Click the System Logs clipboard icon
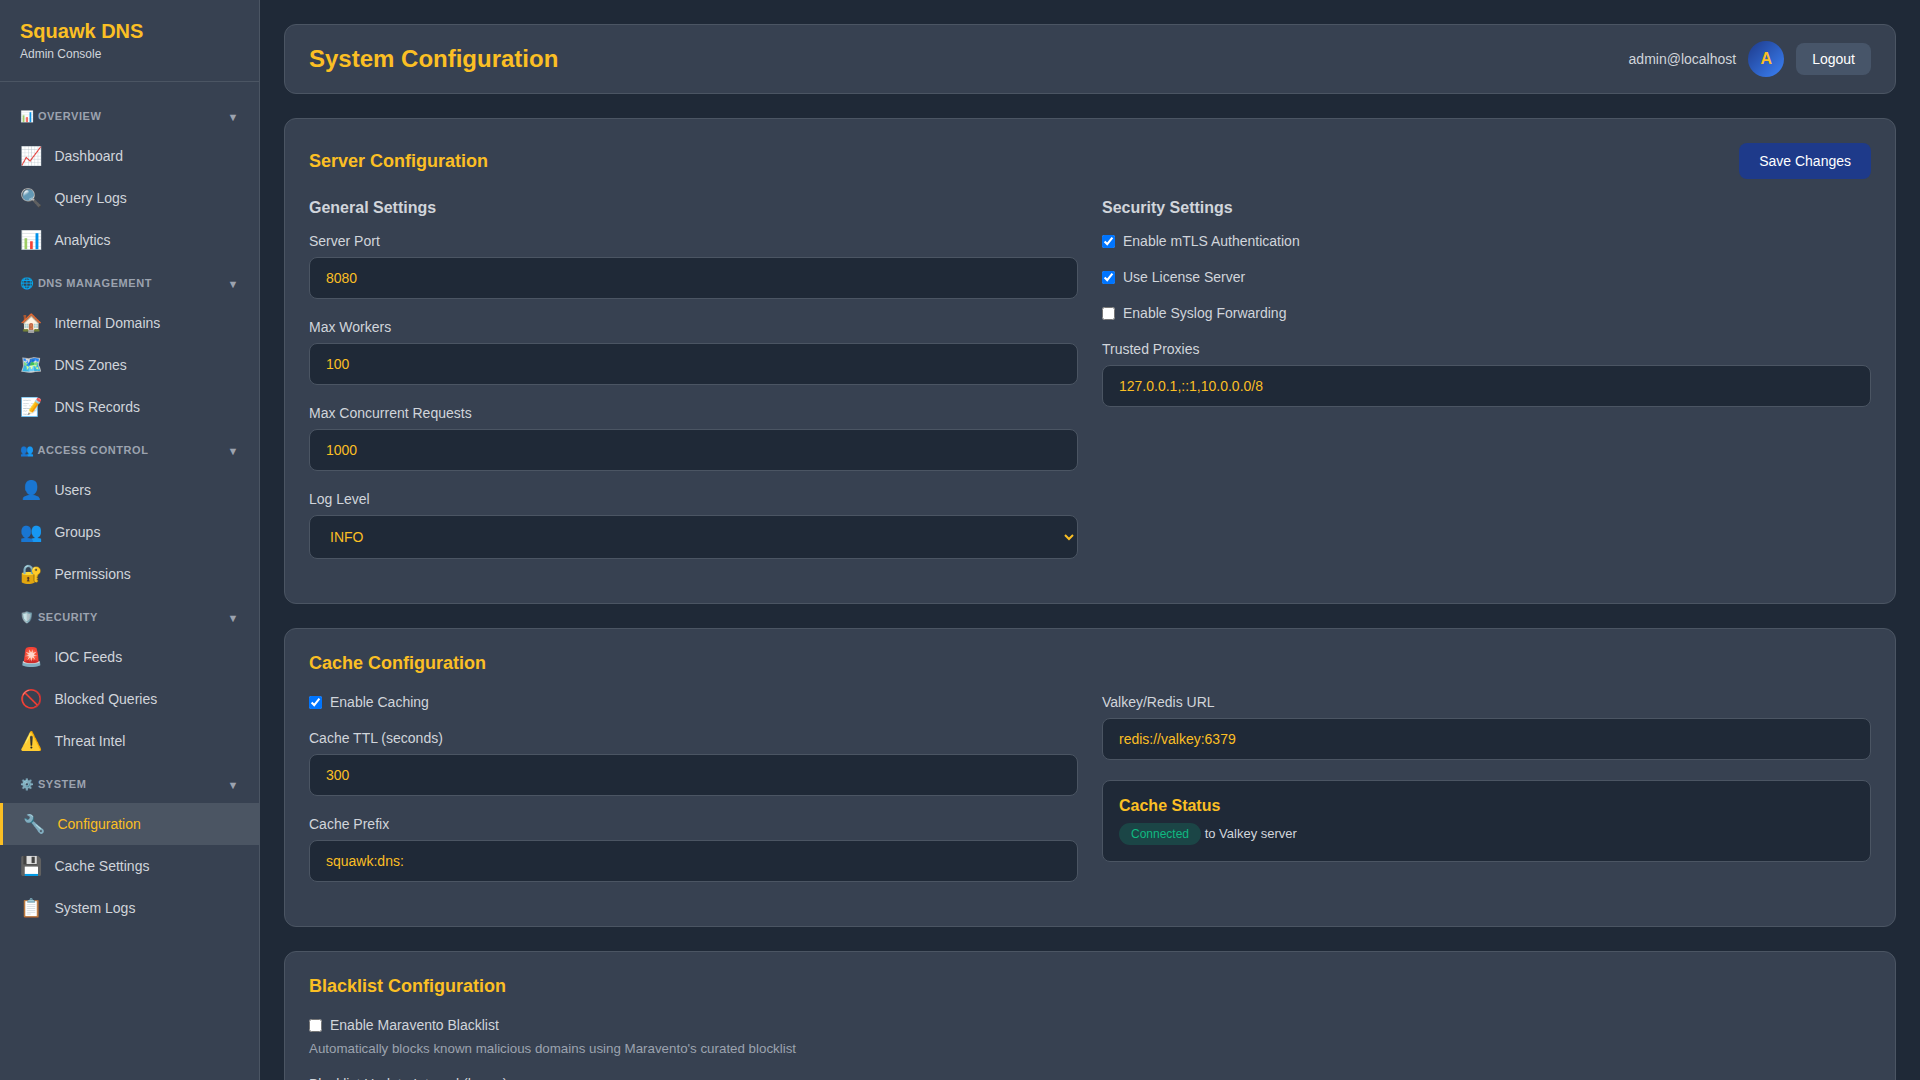The height and width of the screenshot is (1080, 1920). (x=31, y=908)
